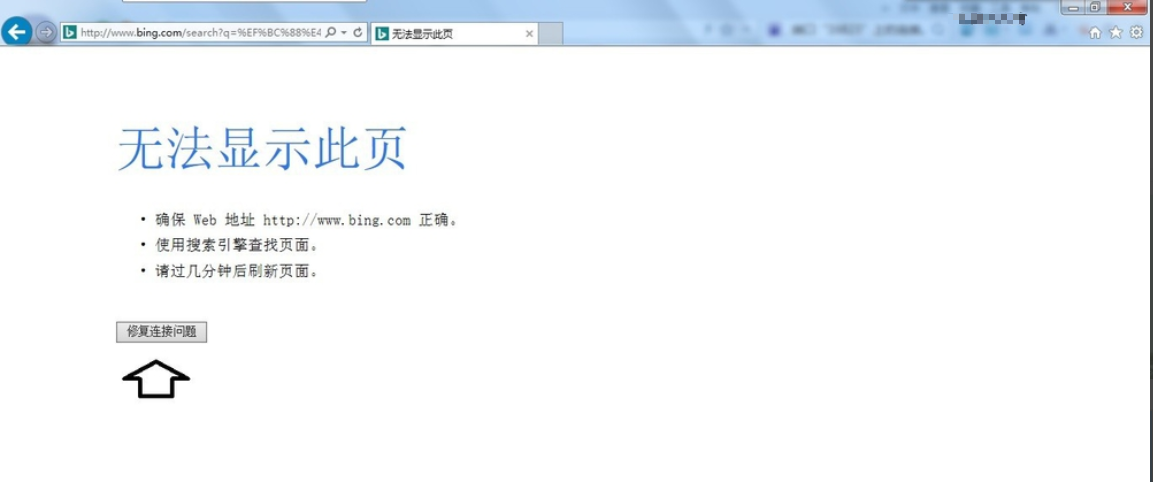
Task: Click the text 确保 Web 地址 http://www.bing.com 正确。
Action: [307, 220]
